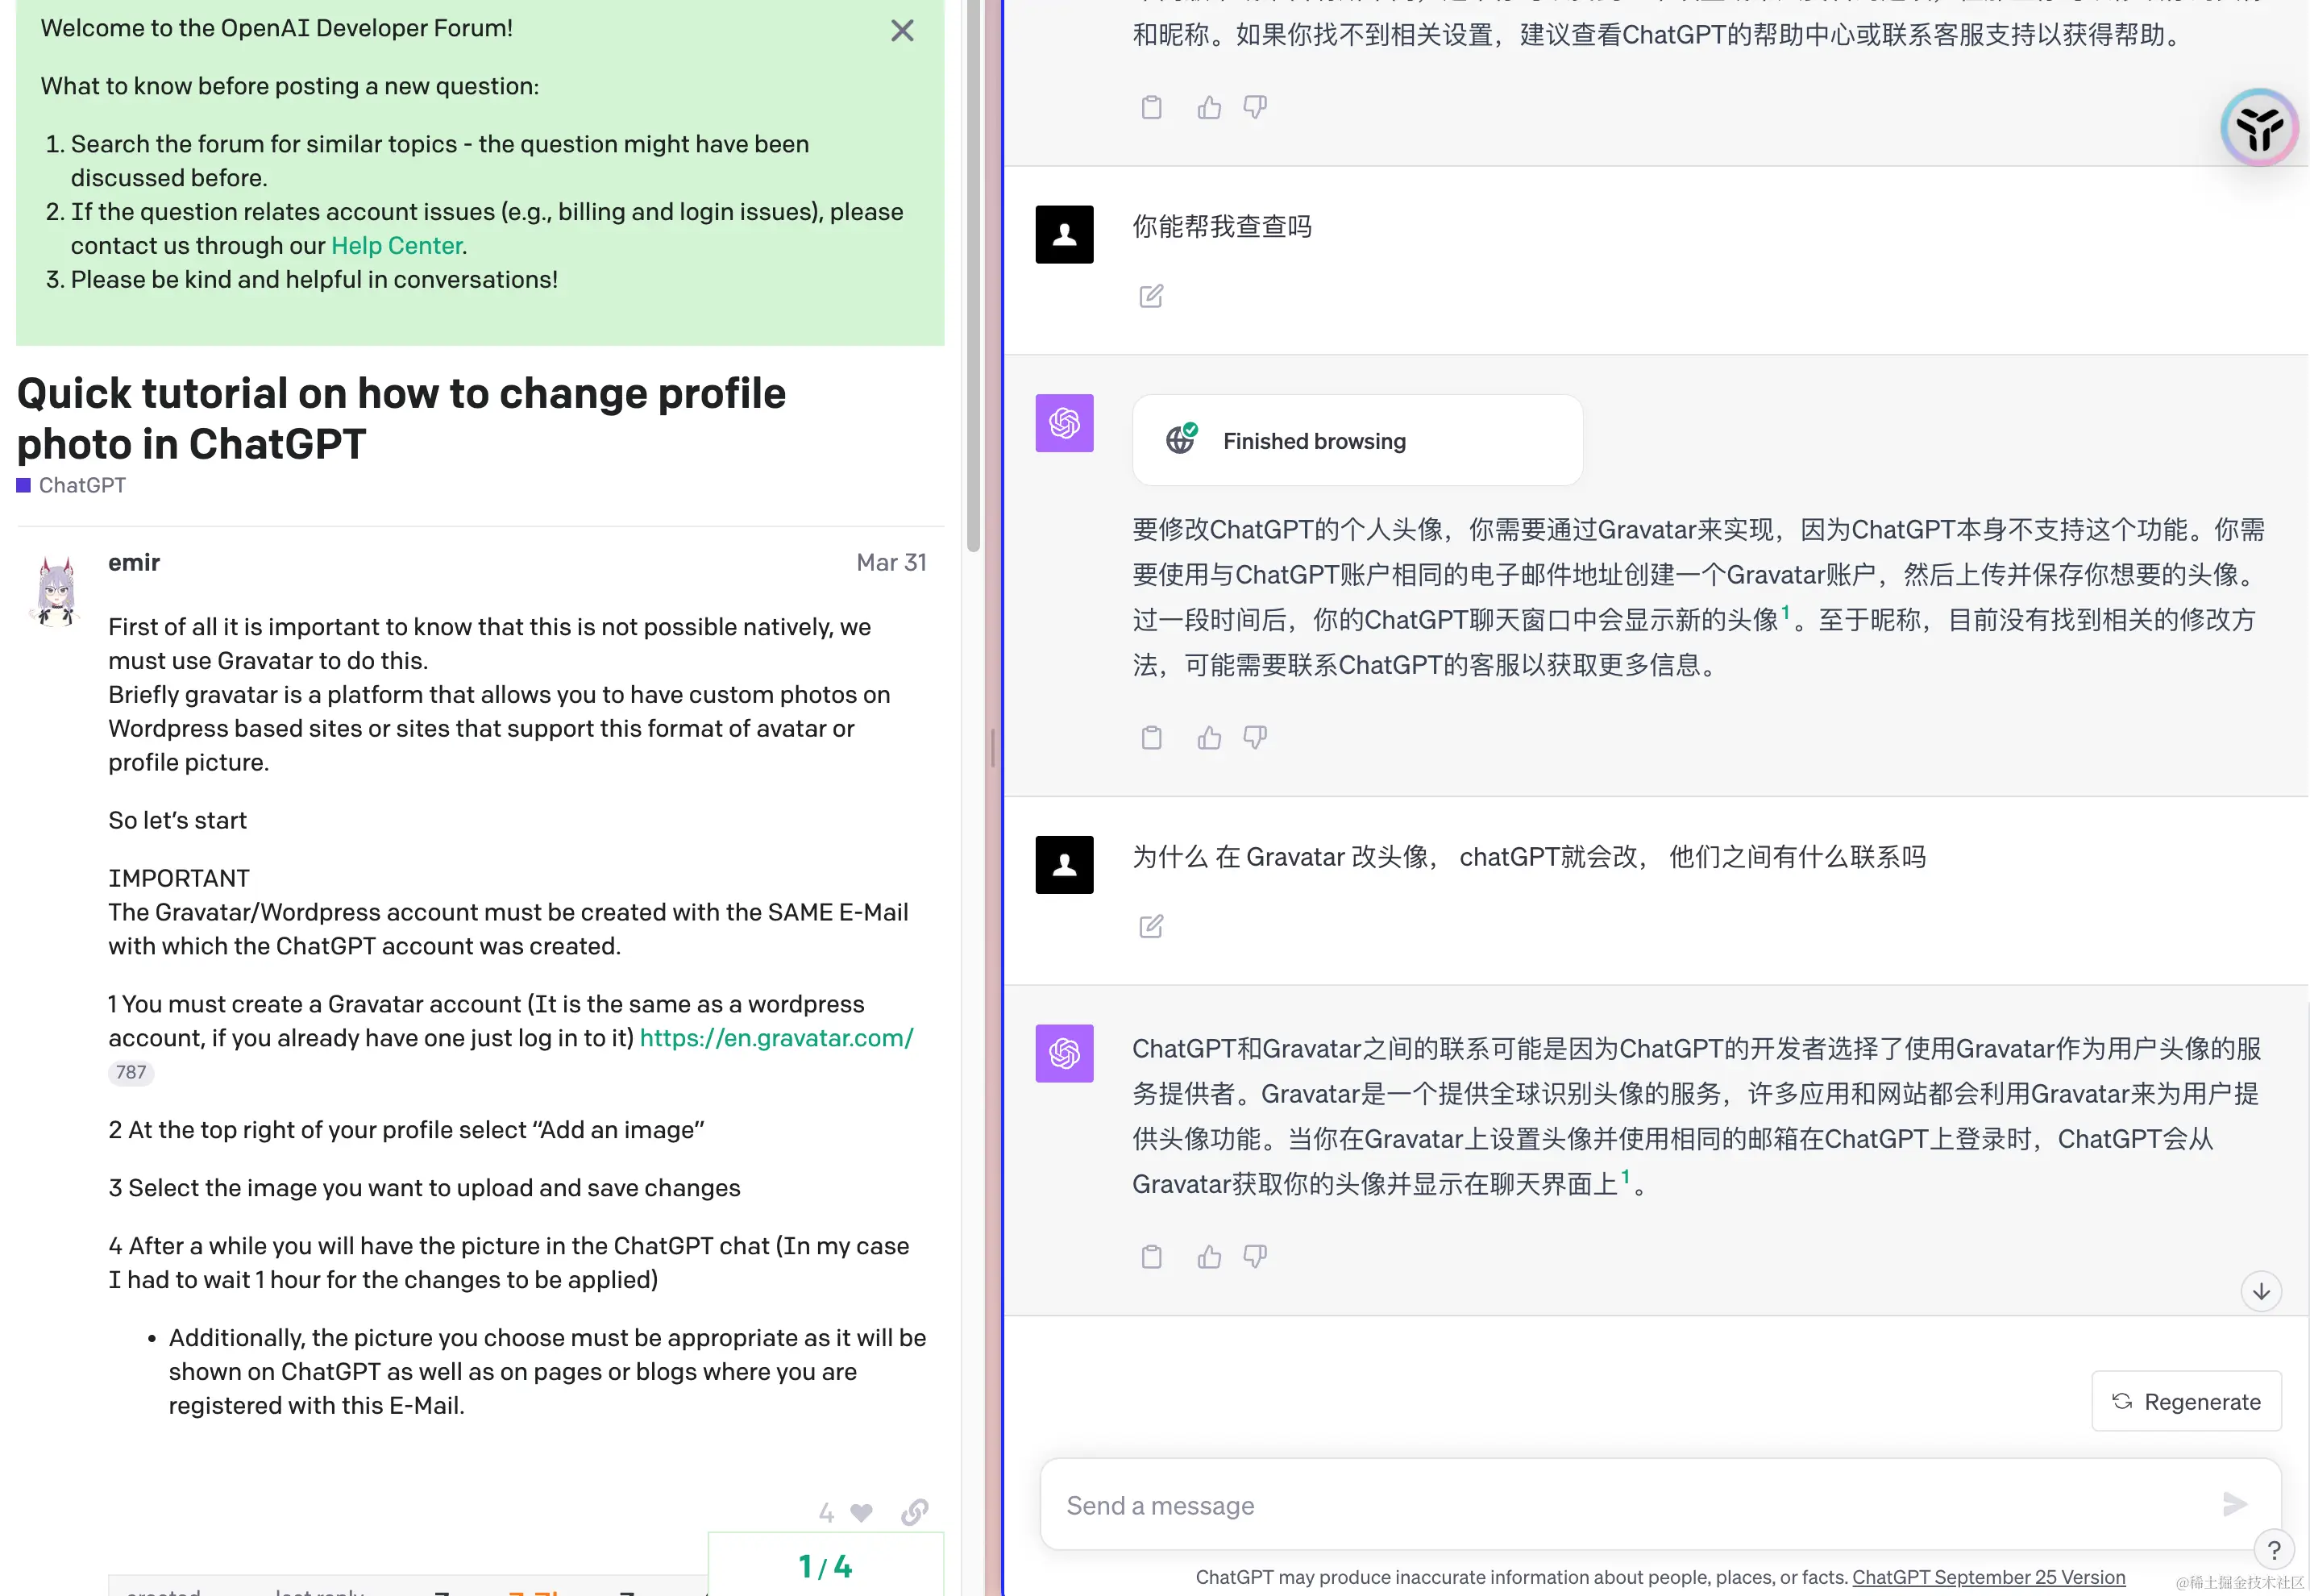Click the text "Welcome to the OpenAI Developer Forum!"
The width and height of the screenshot is (2310, 1596).
click(276, 28)
